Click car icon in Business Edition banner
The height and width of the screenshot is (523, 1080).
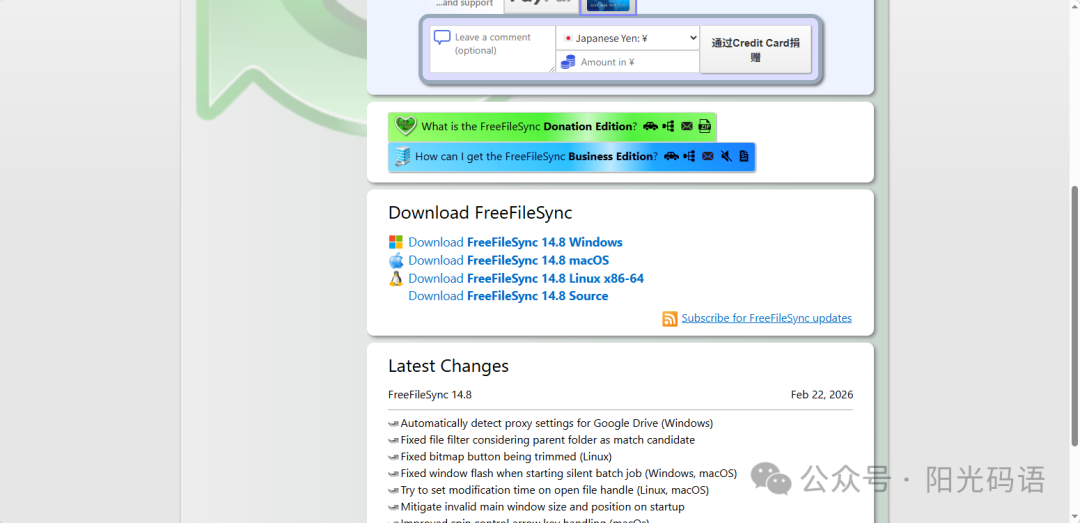pyautogui.click(x=671, y=156)
